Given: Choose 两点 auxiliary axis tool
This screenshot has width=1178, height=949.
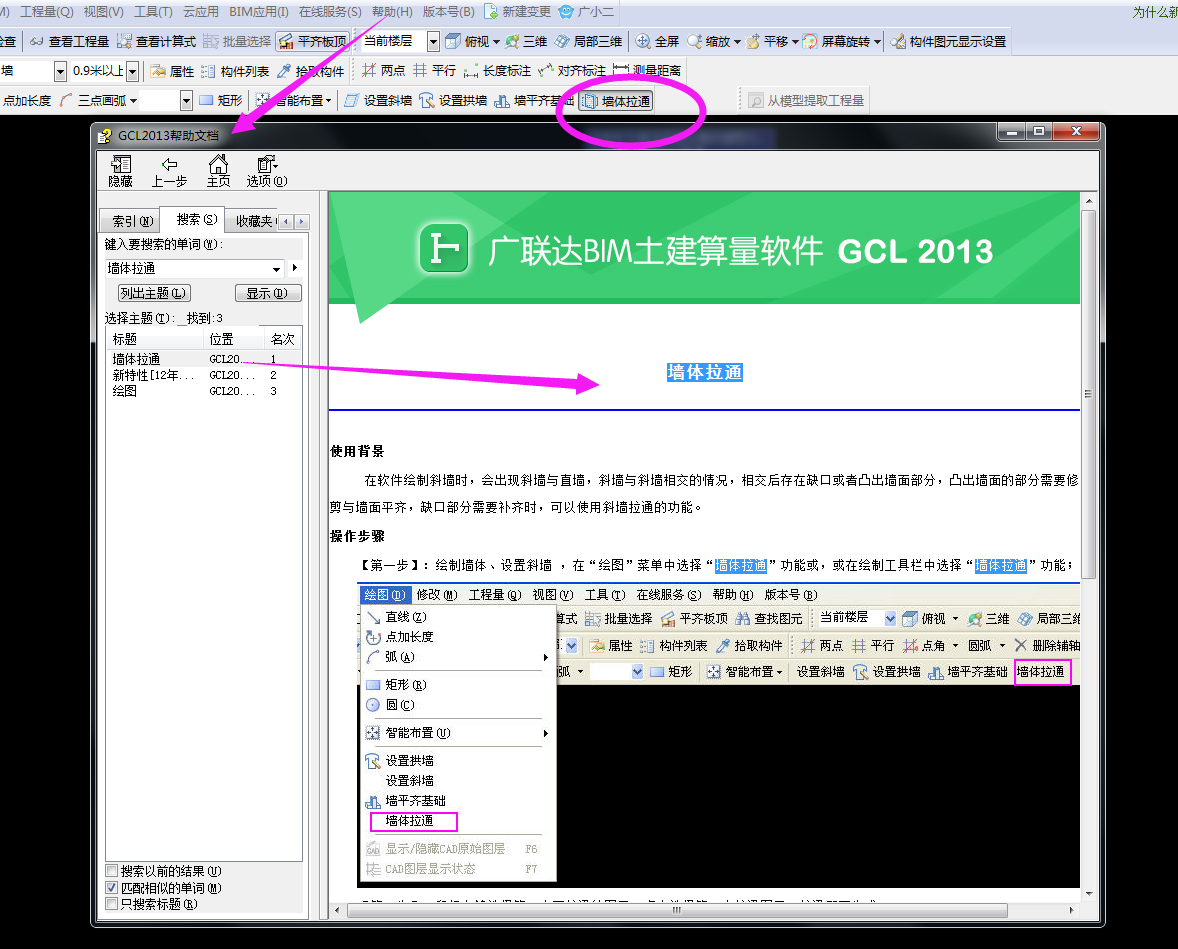Looking at the screenshot, I should point(383,71).
